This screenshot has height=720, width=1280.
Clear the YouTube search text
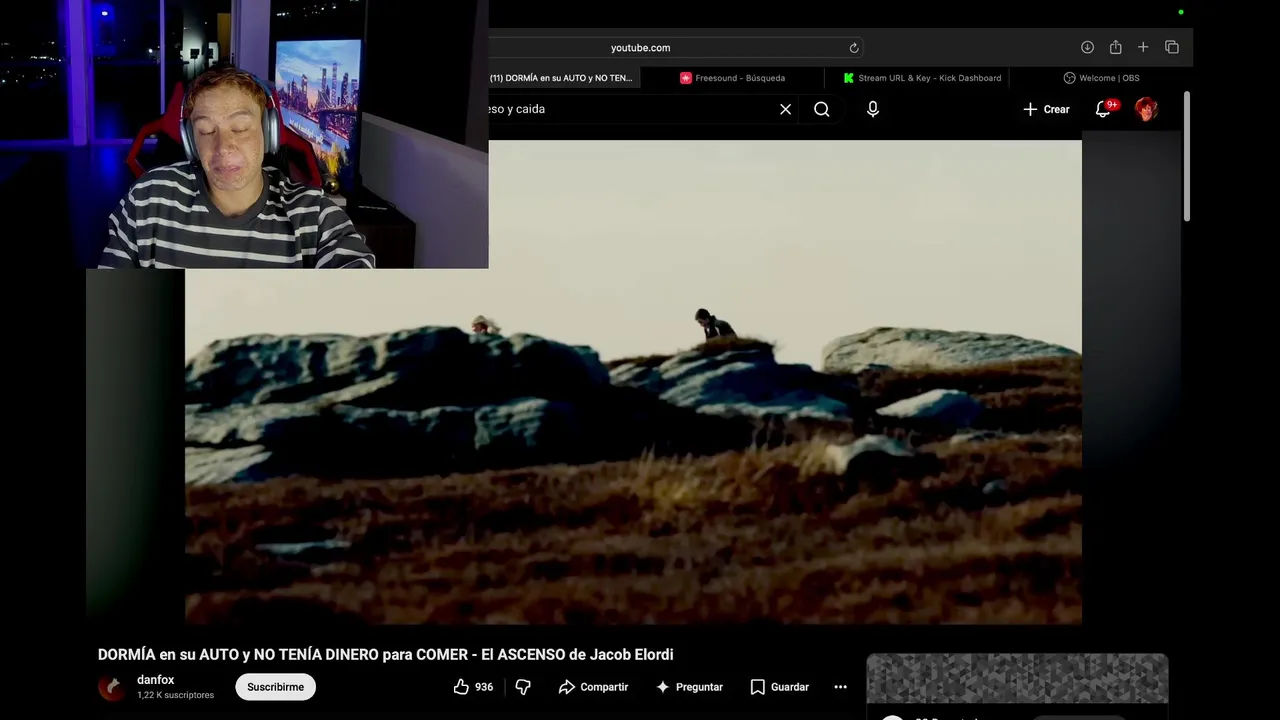[786, 109]
